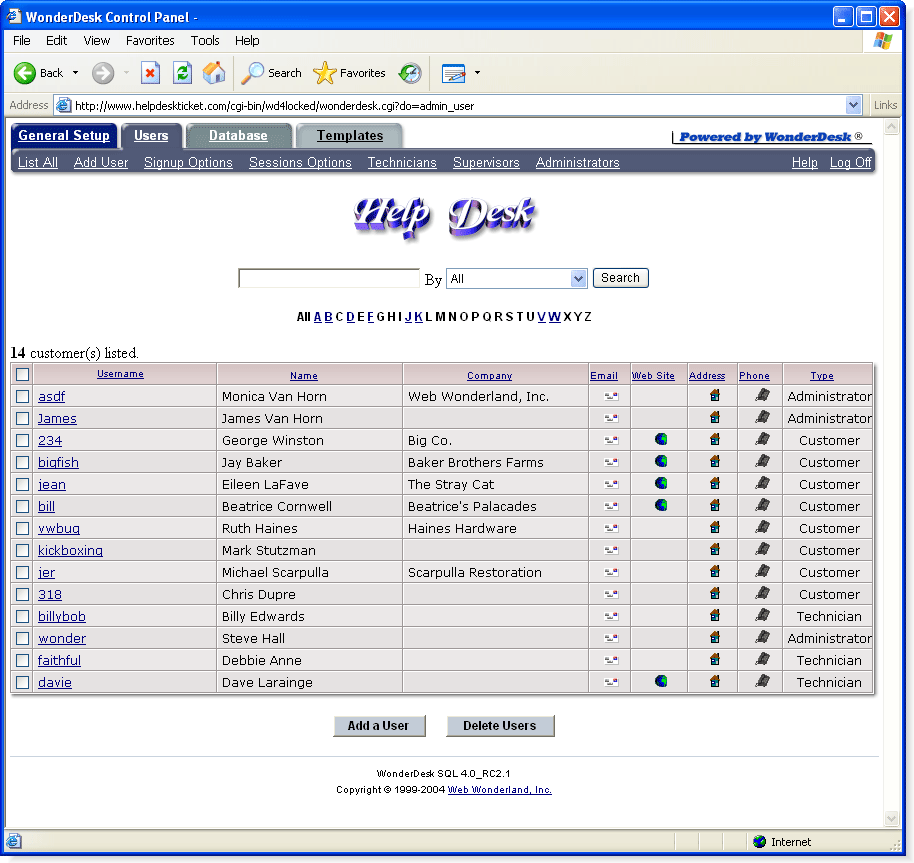Click the email icon for asdf

610,396
